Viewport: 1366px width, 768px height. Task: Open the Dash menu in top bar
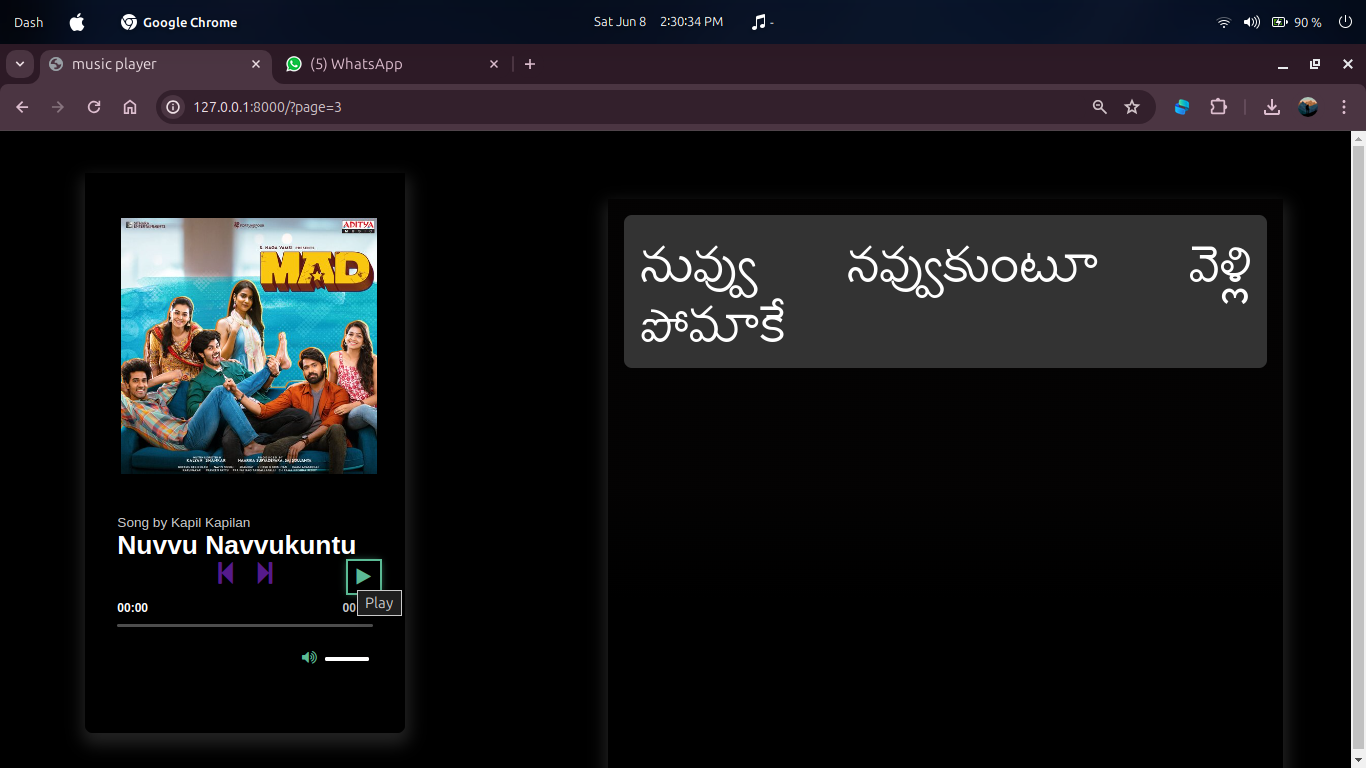(29, 22)
